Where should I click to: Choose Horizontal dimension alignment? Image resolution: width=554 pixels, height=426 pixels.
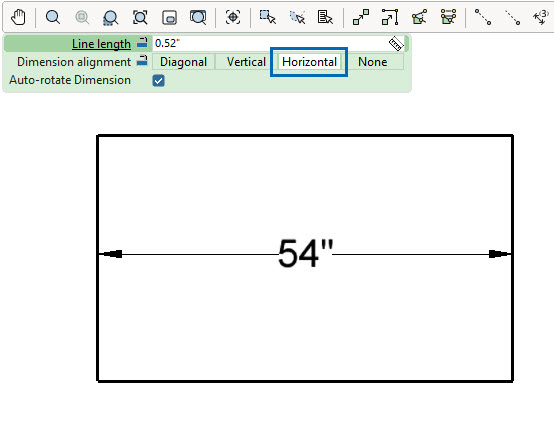click(309, 62)
